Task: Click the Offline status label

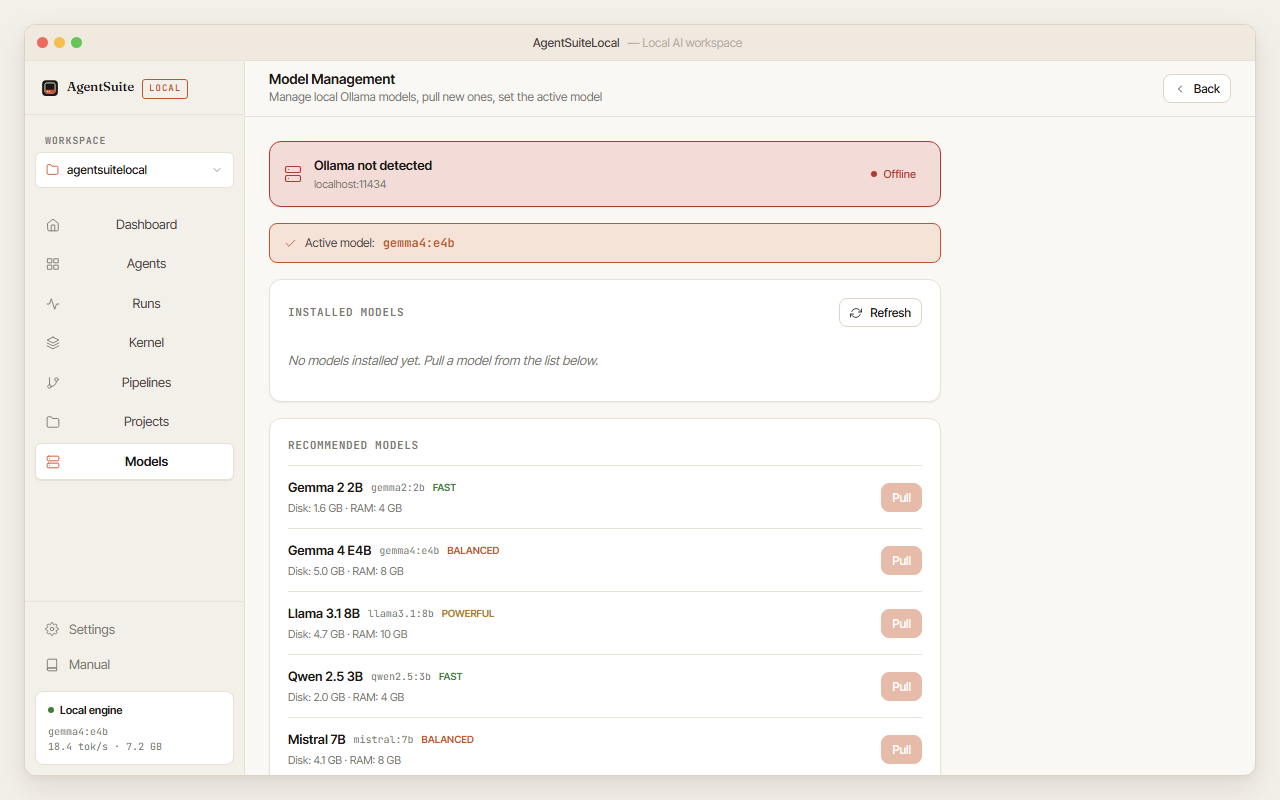Action: pyautogui.click(x=900, y=174)
